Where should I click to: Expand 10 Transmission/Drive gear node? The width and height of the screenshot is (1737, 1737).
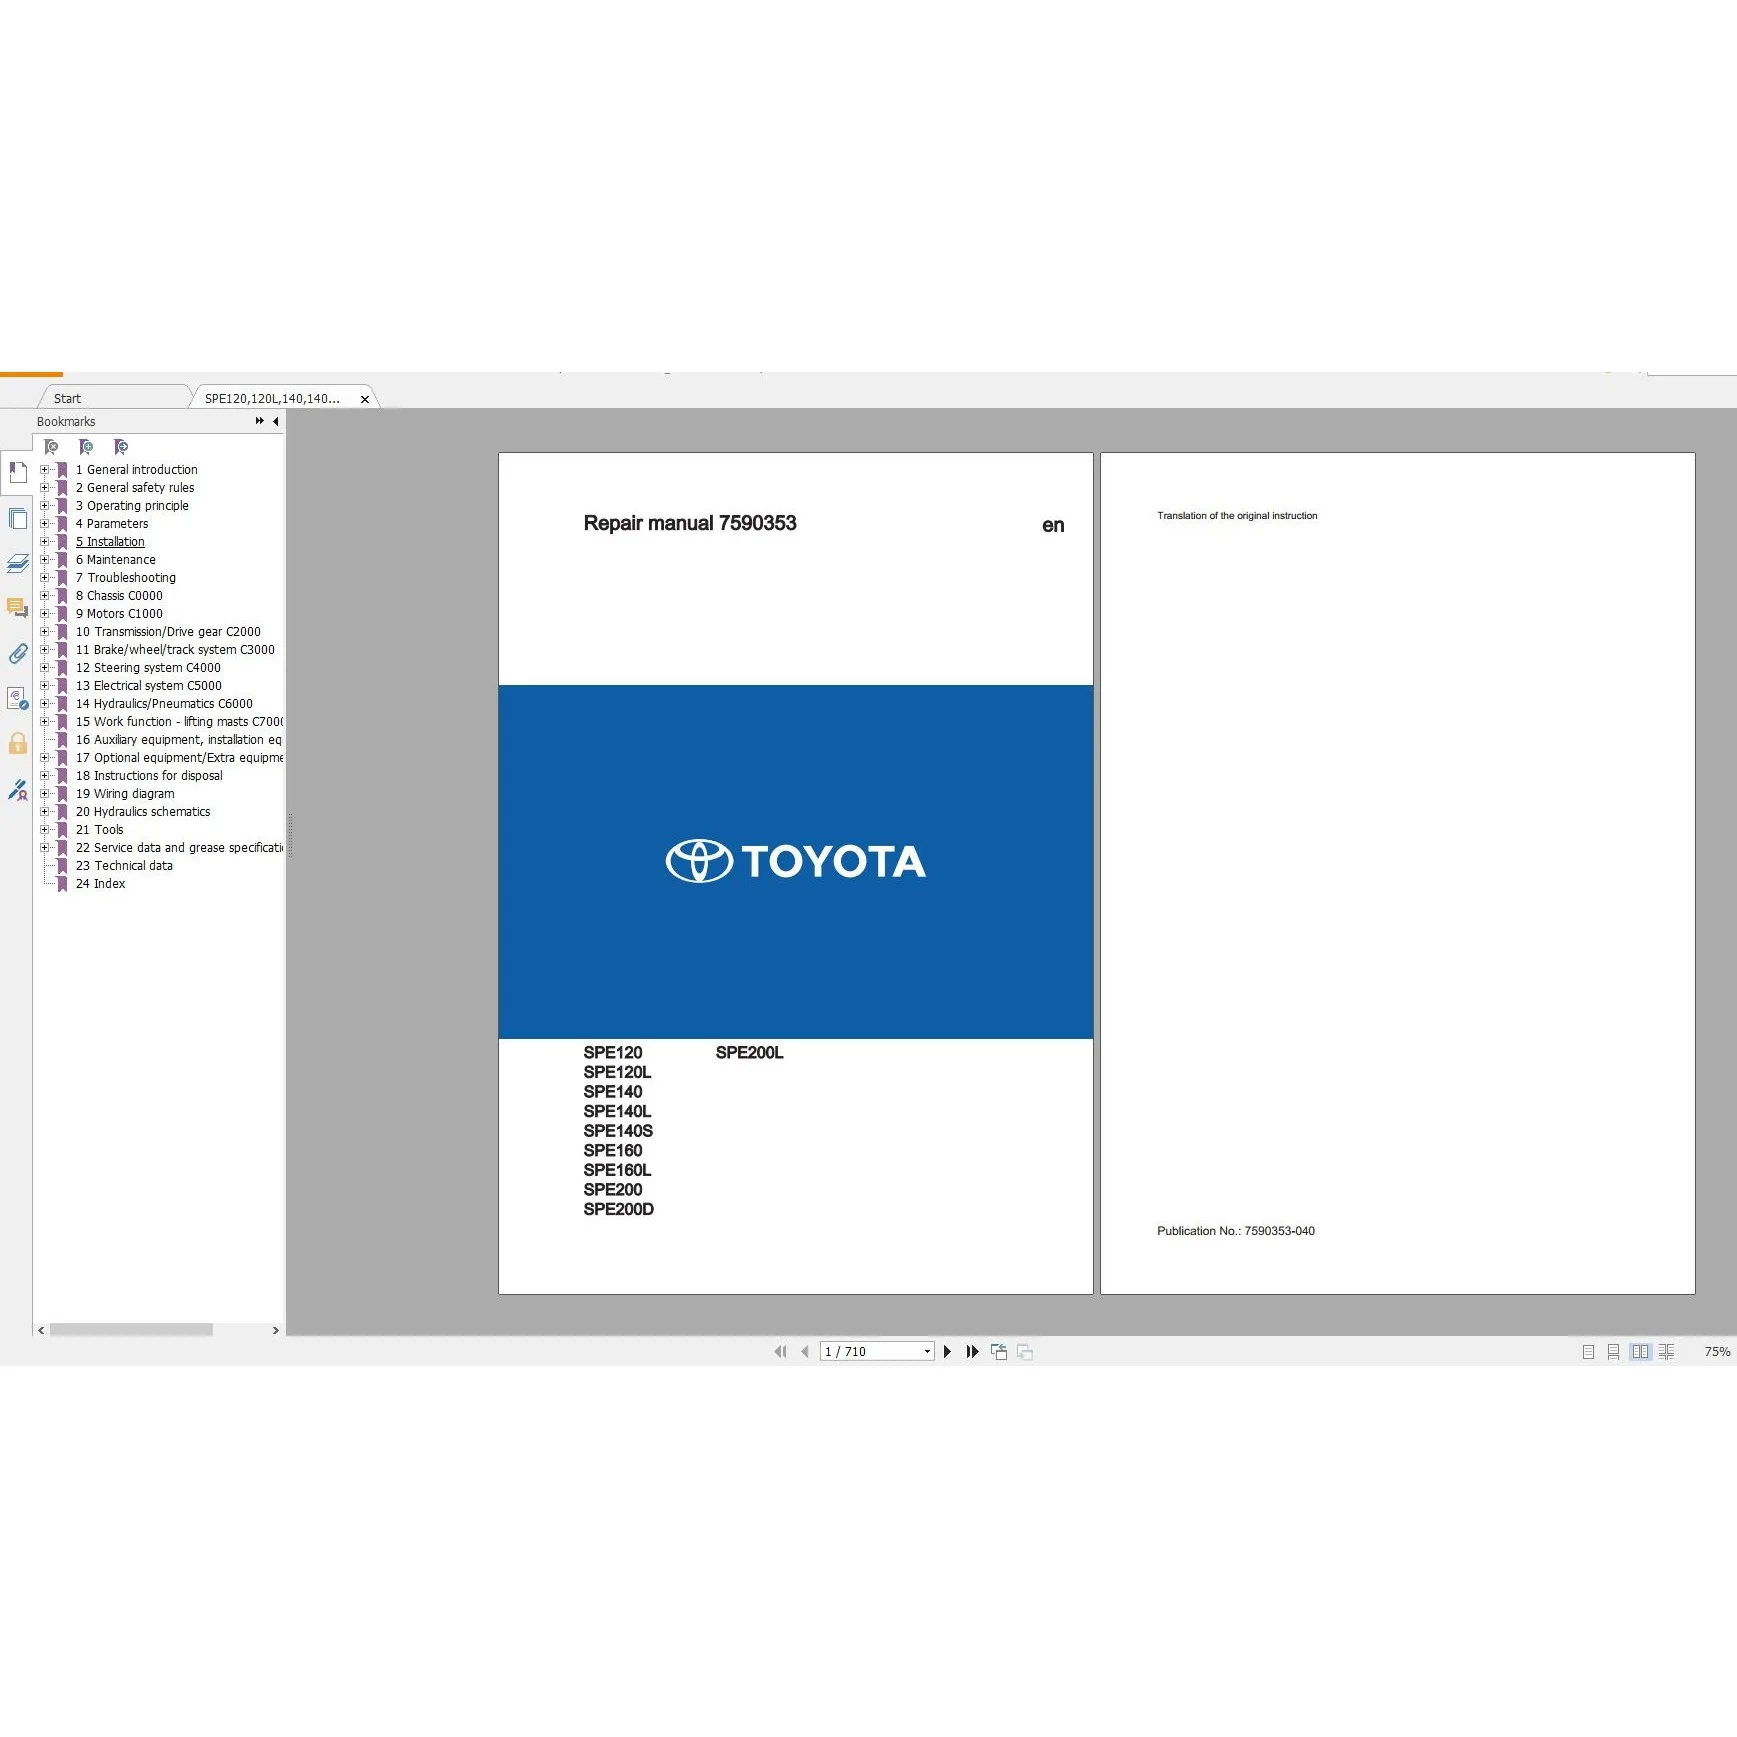(x=44, y=631)
